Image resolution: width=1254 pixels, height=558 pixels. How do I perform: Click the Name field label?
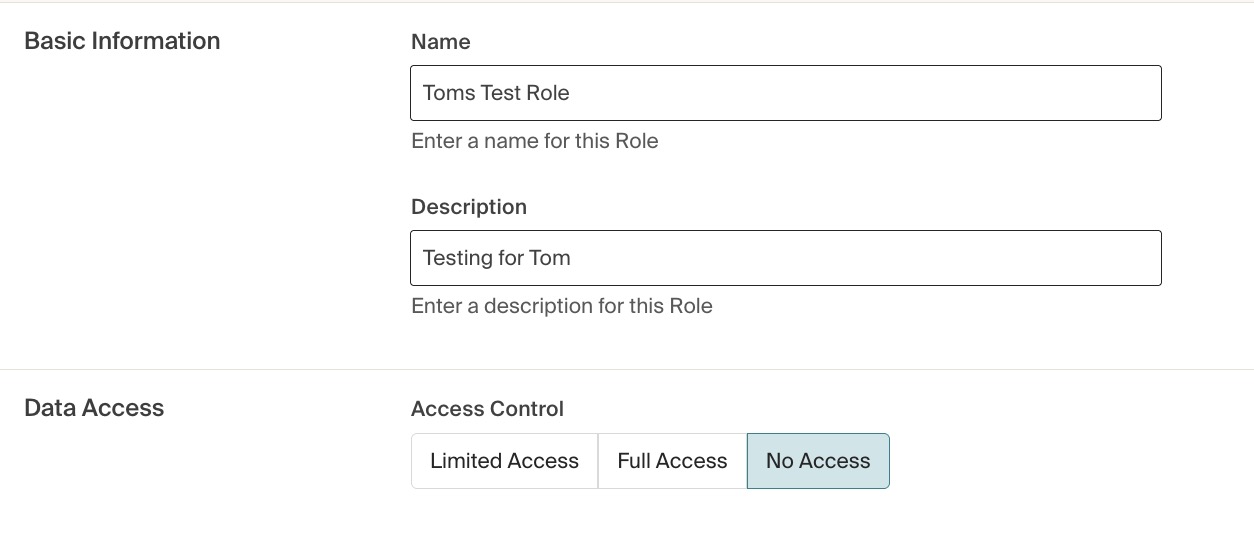pos(440,42)
